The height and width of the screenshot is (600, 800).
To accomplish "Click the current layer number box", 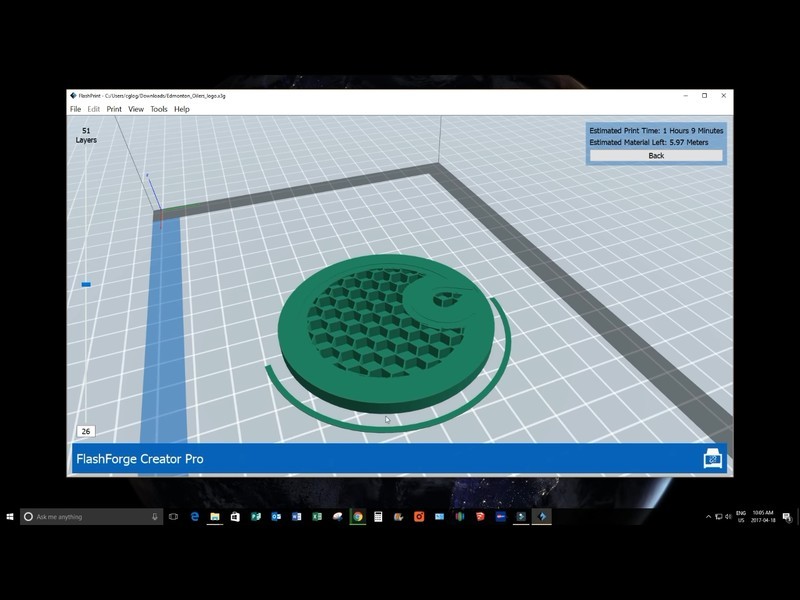I will (86, 432).
